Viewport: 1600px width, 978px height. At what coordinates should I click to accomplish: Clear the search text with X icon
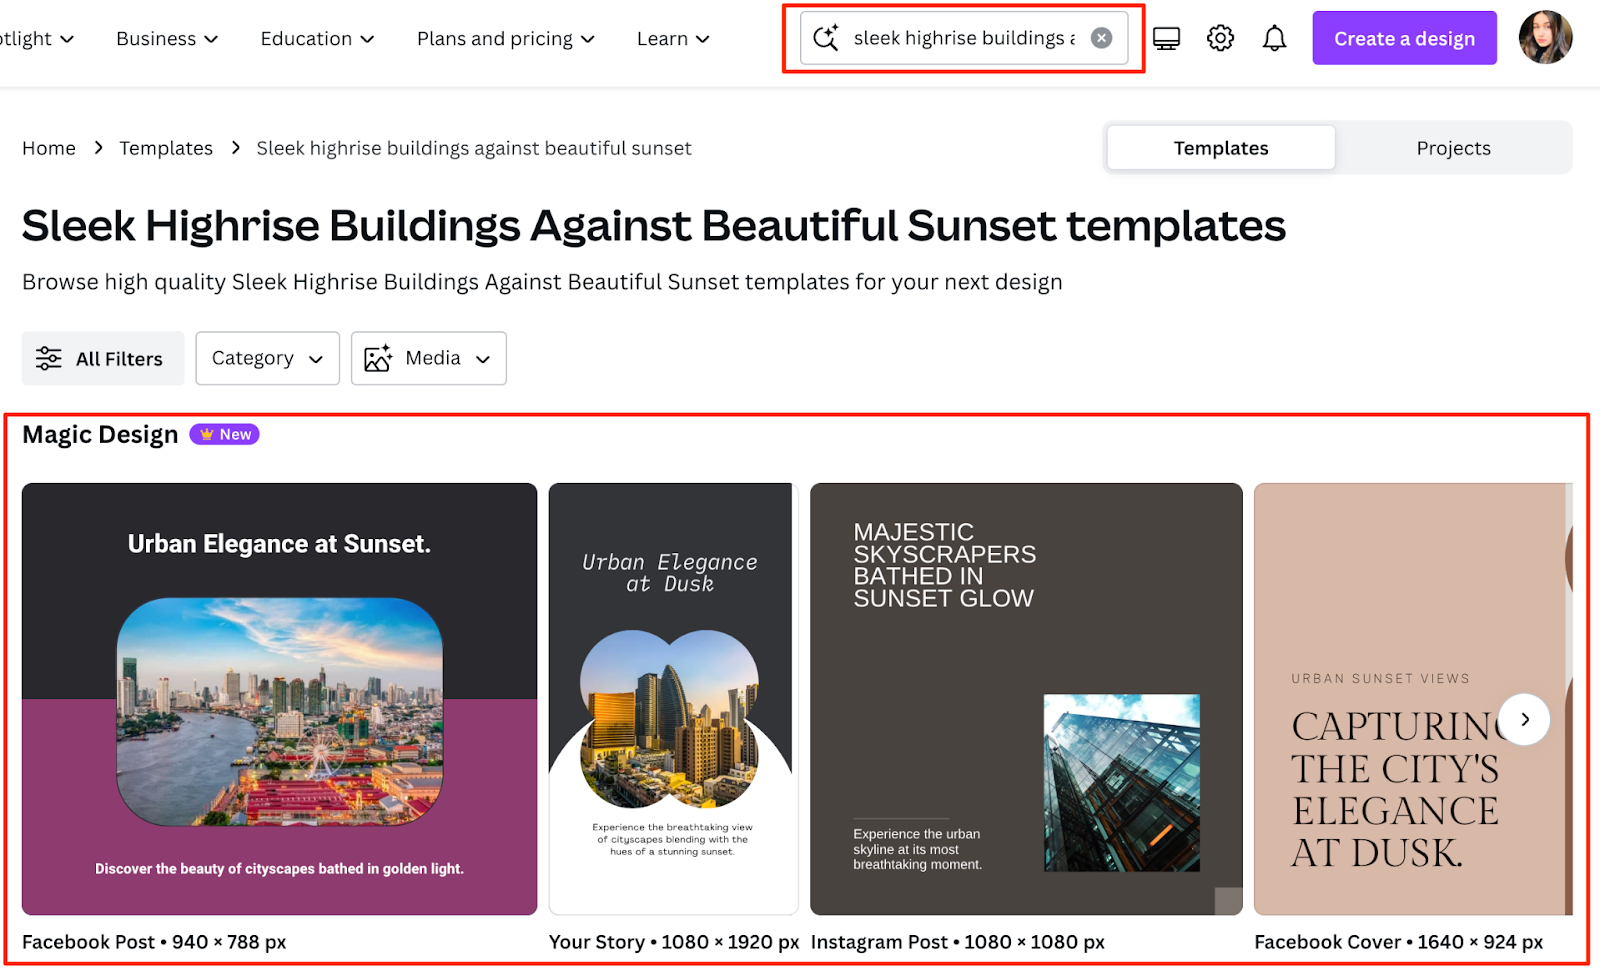coord(1101,38)
